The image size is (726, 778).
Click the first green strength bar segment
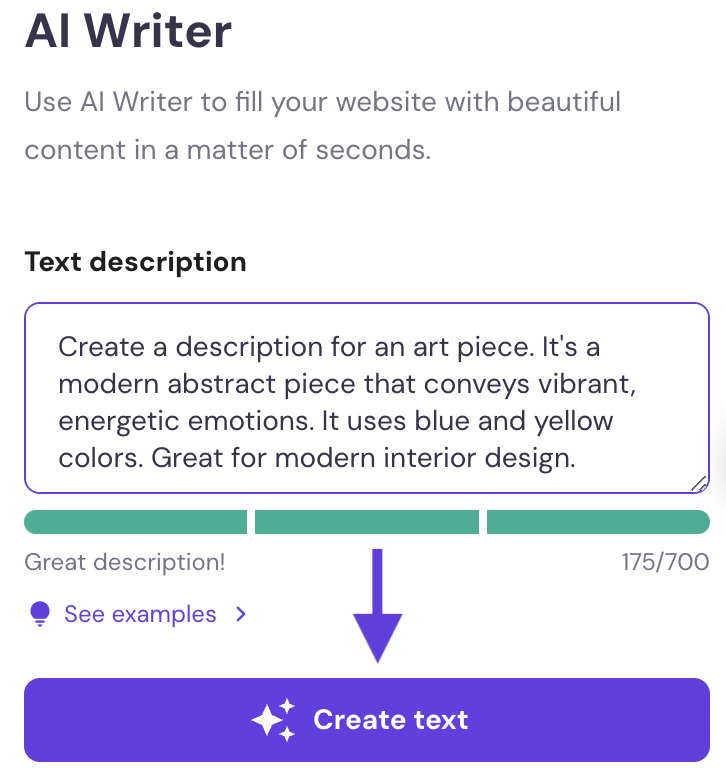tap(135, 522)
